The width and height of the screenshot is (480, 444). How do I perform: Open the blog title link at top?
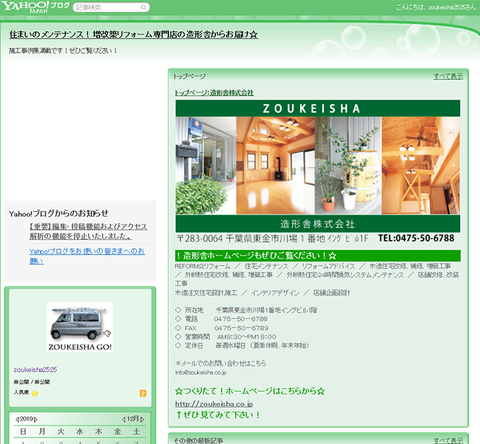[133, 34]
